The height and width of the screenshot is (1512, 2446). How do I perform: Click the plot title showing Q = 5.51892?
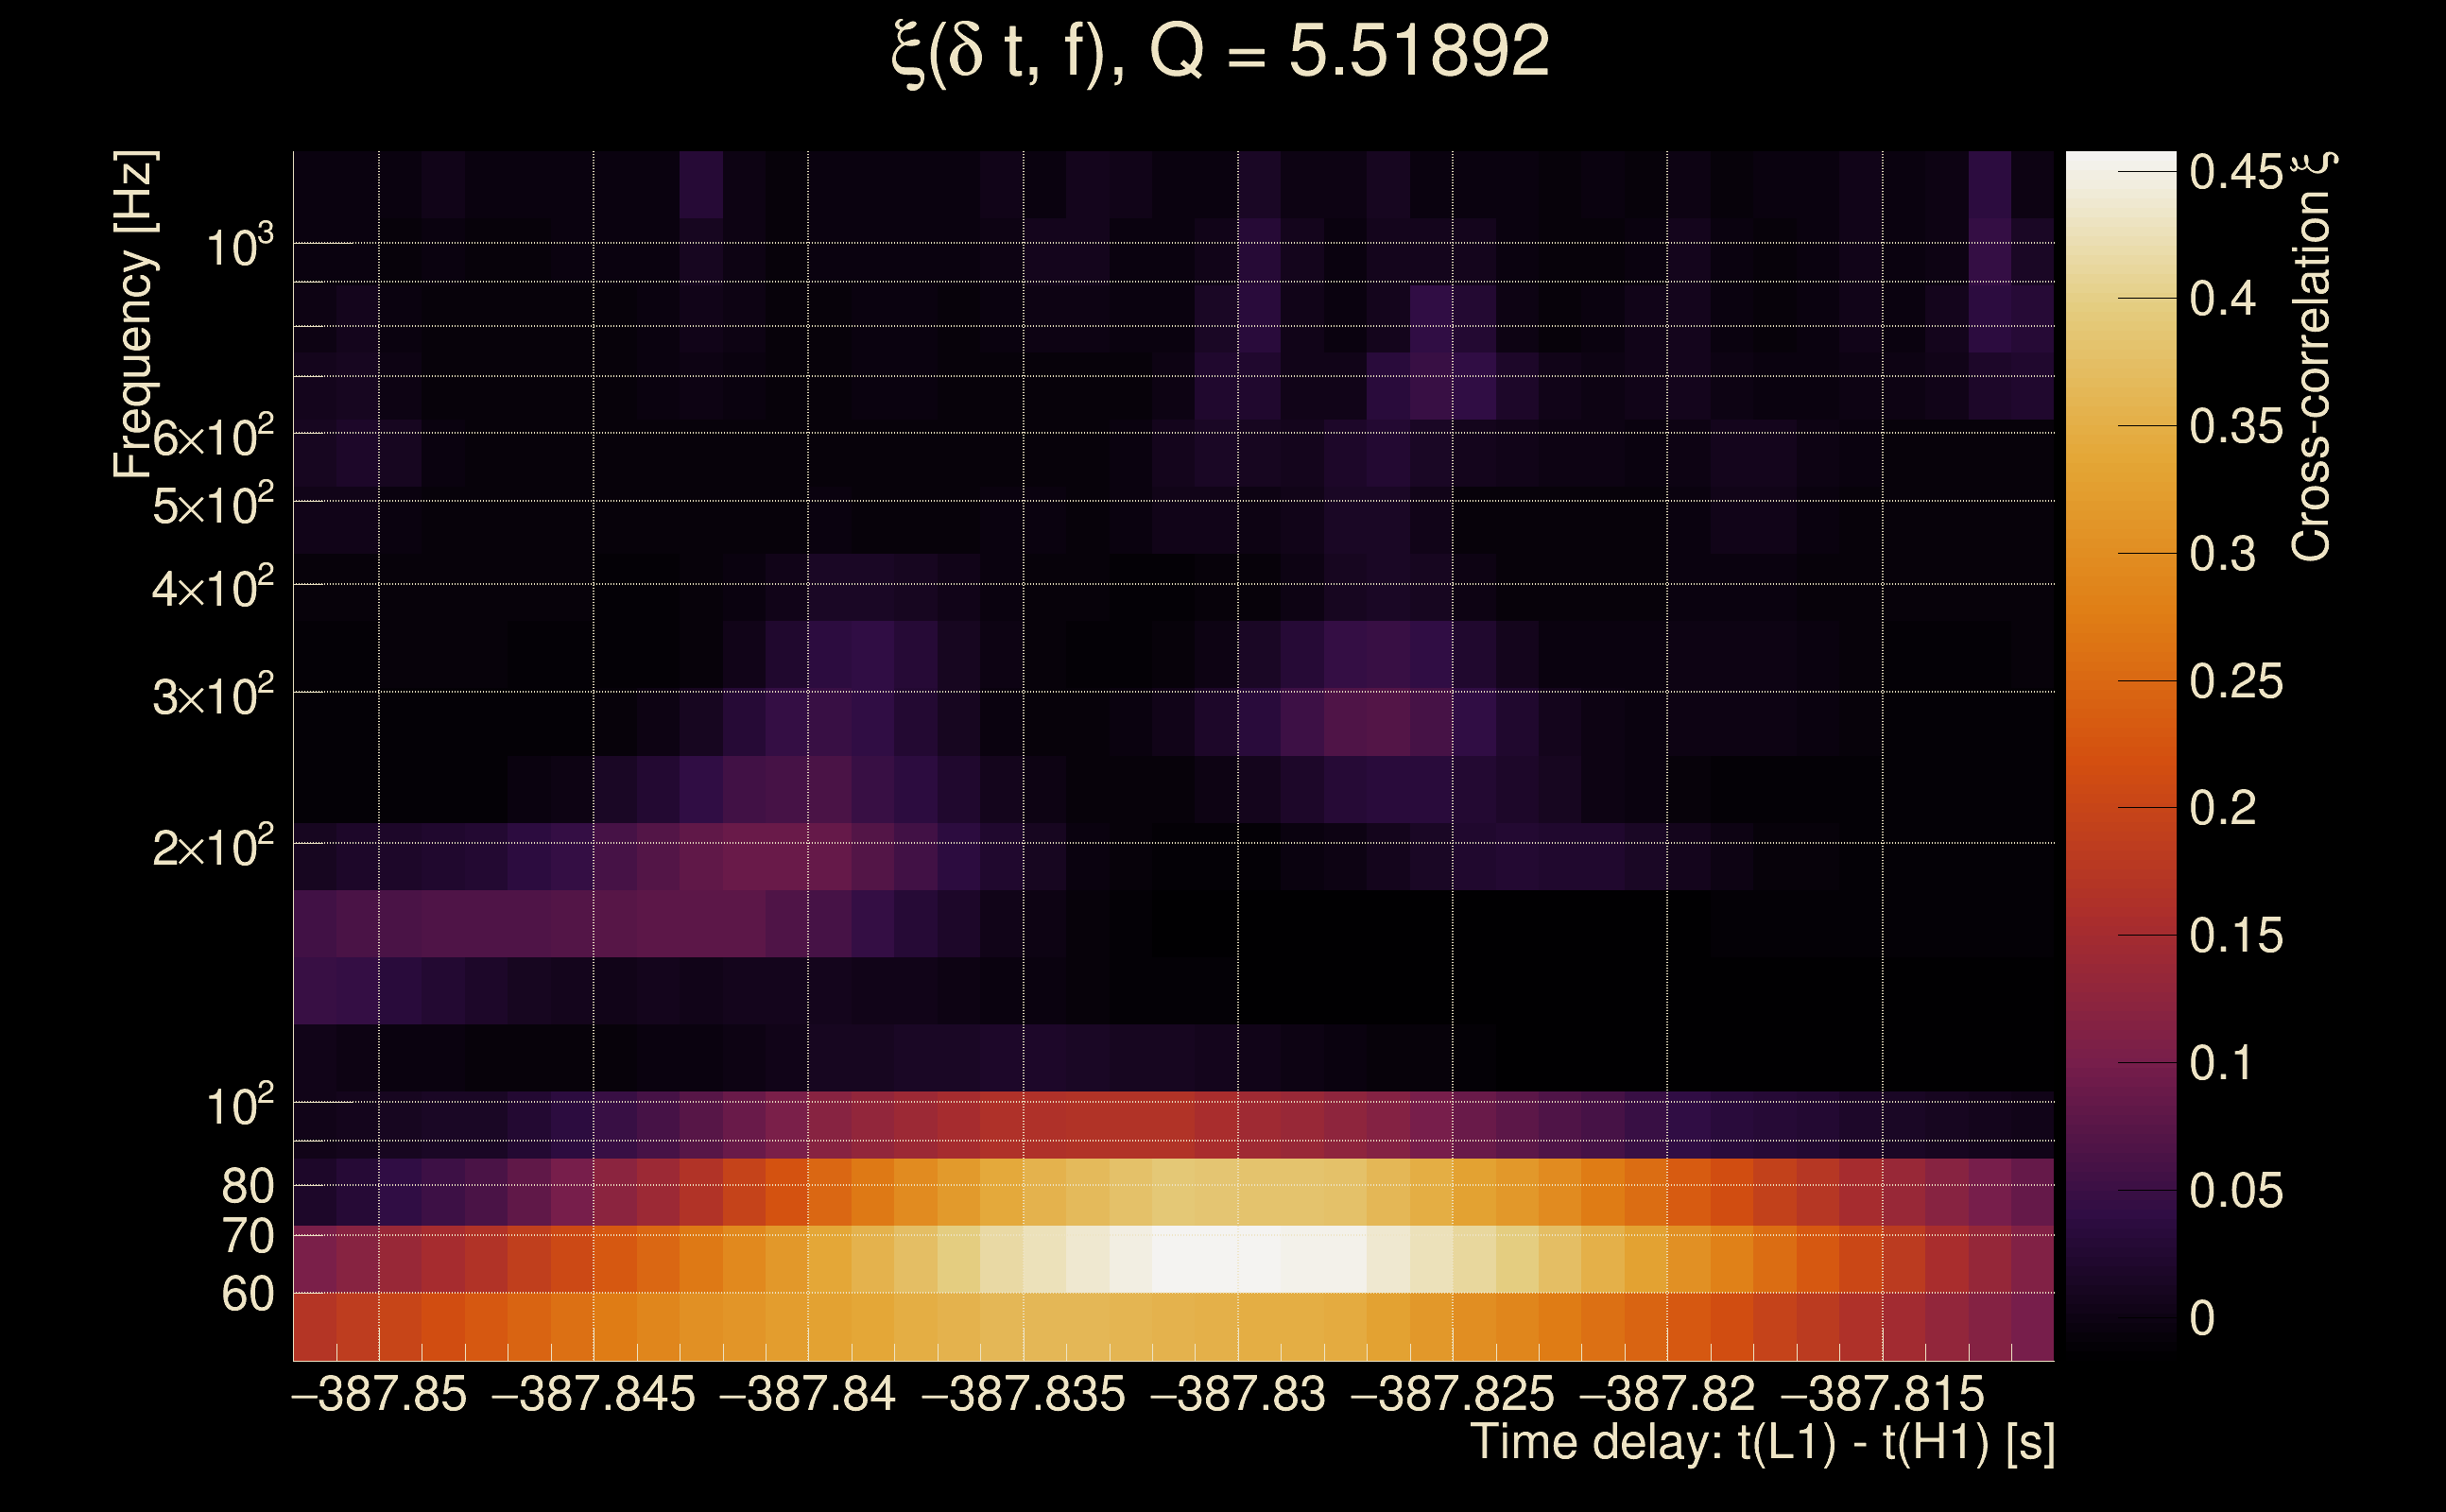[x=1220, y=52]
